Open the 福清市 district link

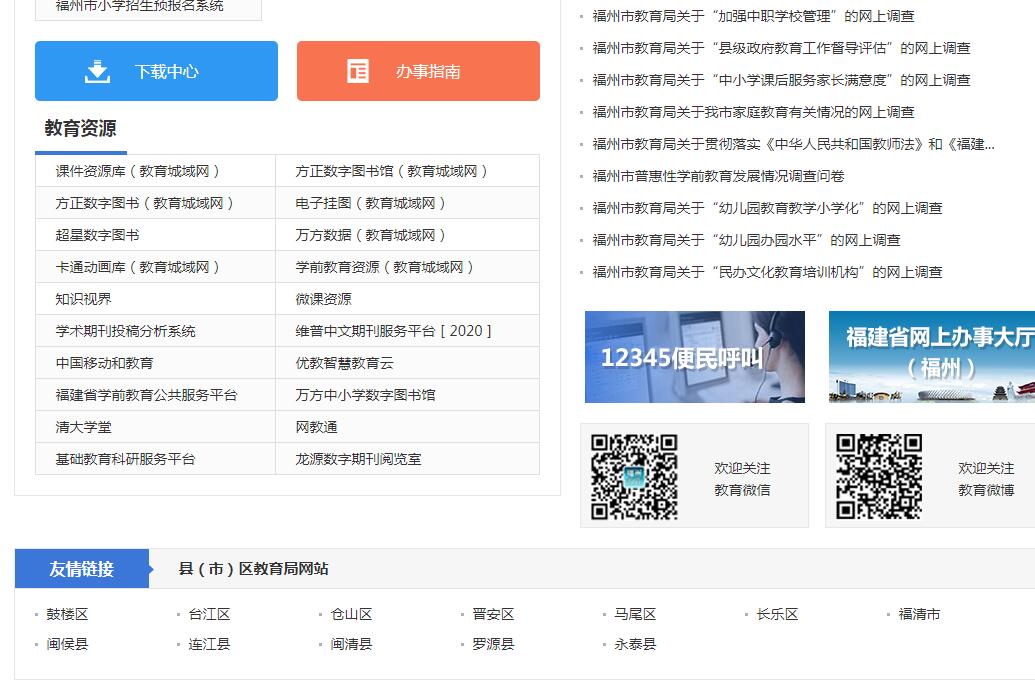919,614
